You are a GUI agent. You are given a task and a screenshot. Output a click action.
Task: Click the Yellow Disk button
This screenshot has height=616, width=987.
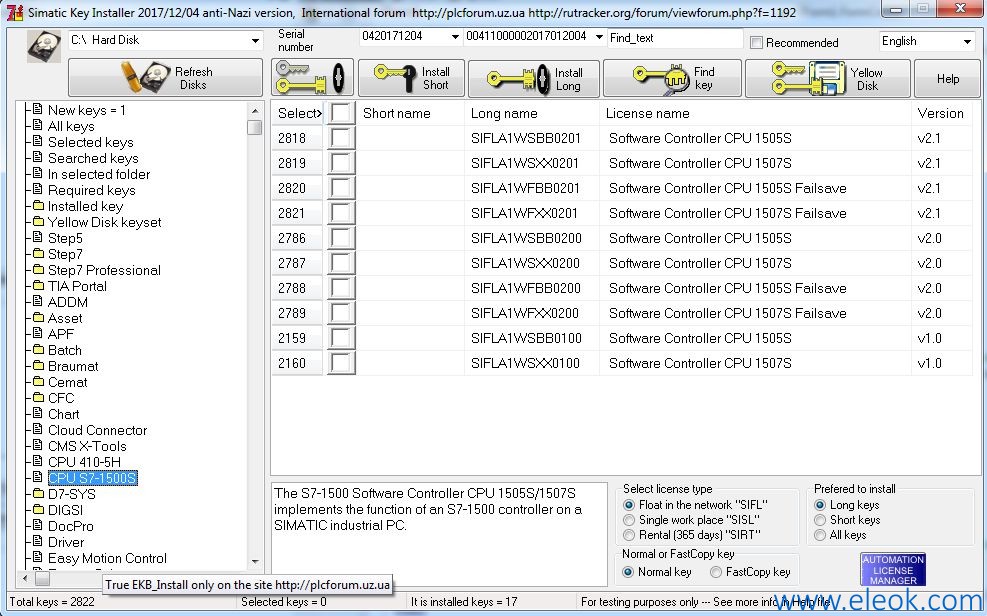pos(828,78)
